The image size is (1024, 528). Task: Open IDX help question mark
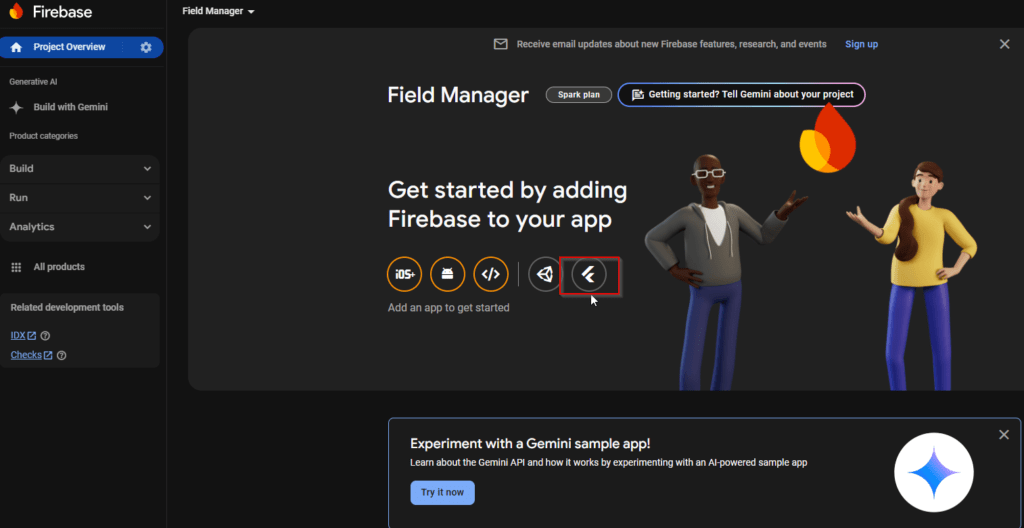pos(45,336)
